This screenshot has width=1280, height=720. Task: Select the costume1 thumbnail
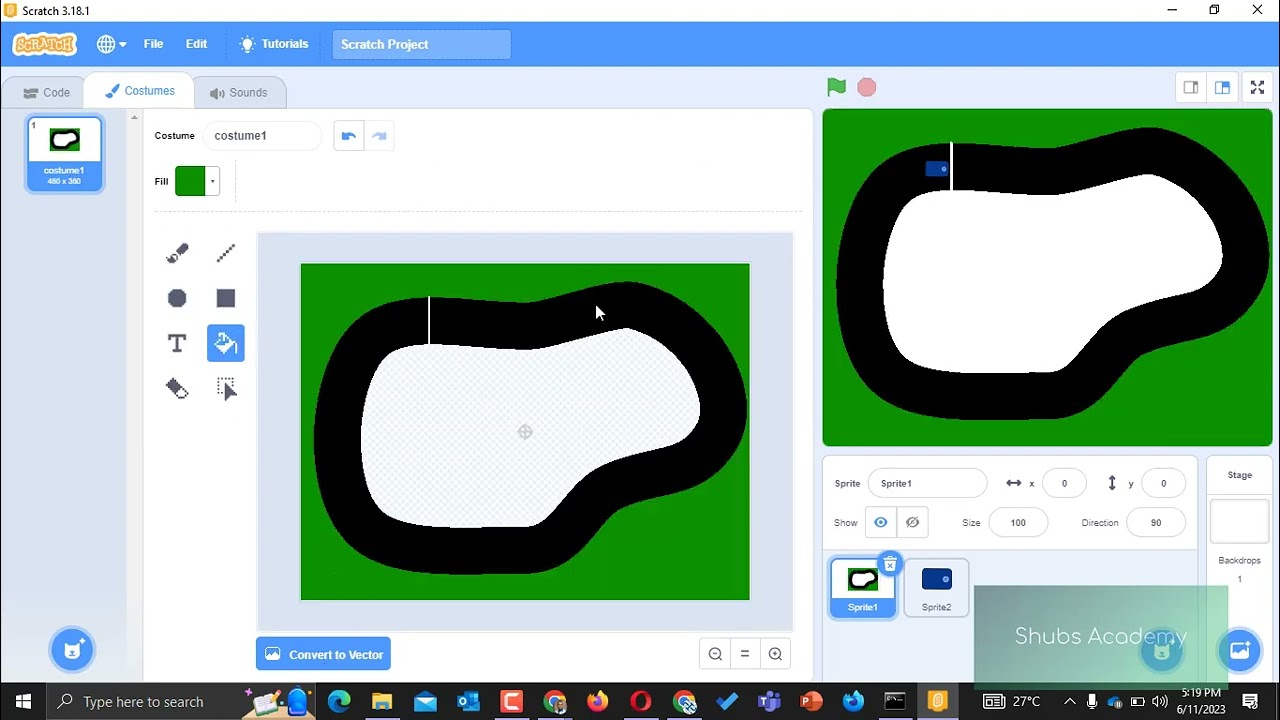pos(64,153)
